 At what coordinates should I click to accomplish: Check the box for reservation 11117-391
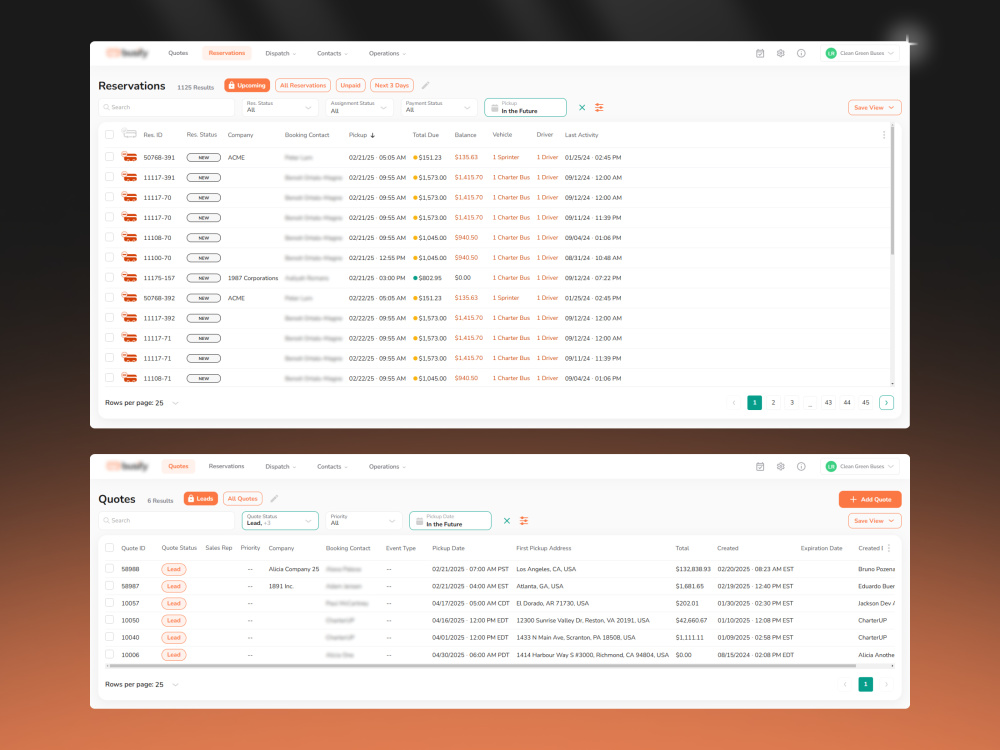pos(110,177)
